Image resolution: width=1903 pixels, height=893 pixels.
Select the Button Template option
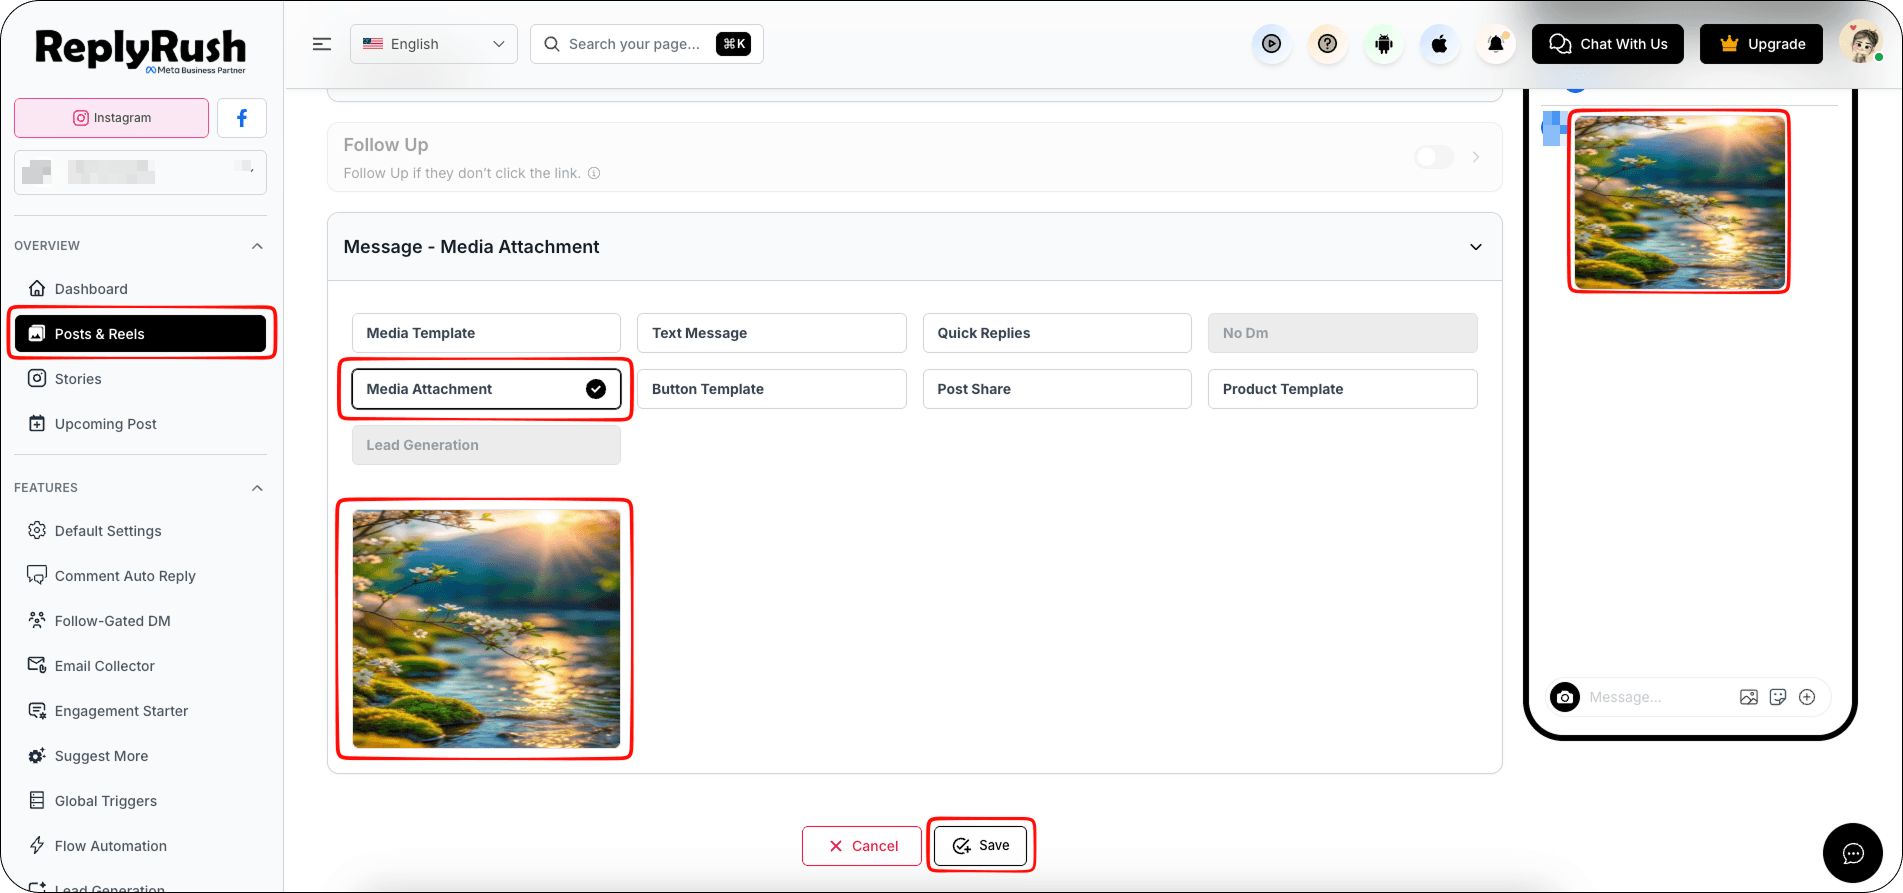point(772,389)
